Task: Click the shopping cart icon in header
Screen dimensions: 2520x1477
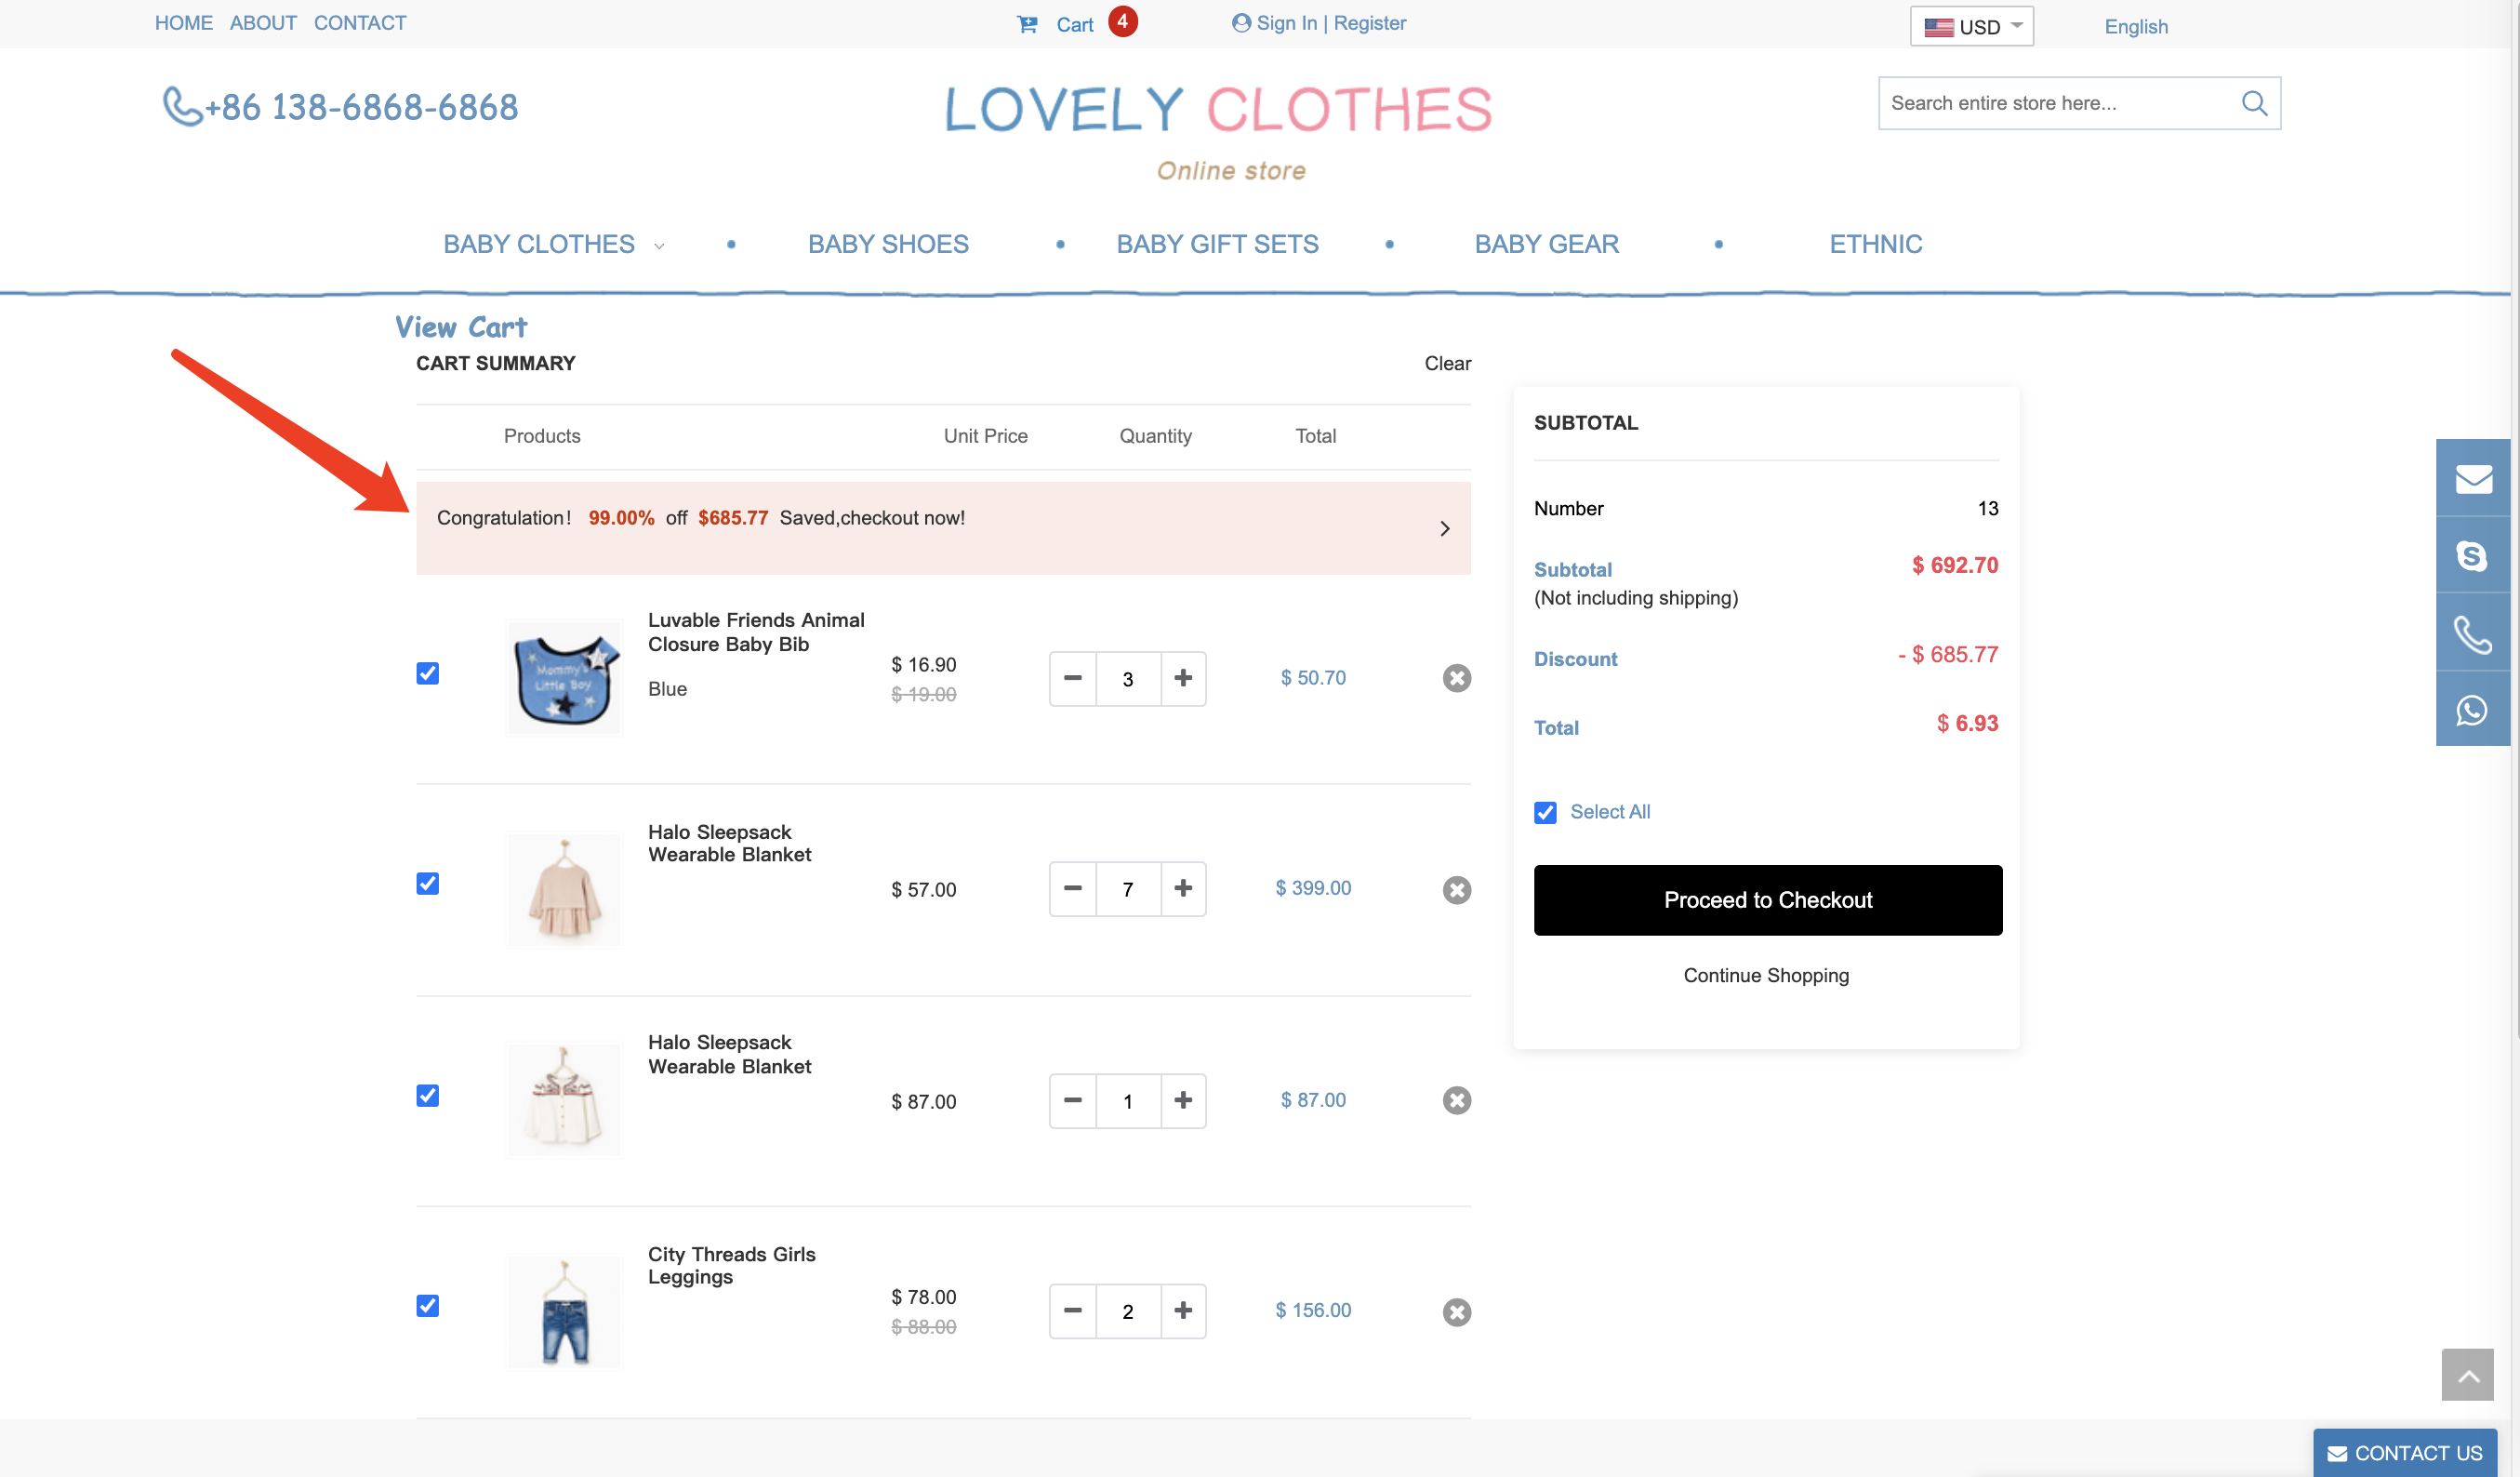Action: click(1027, 24)
